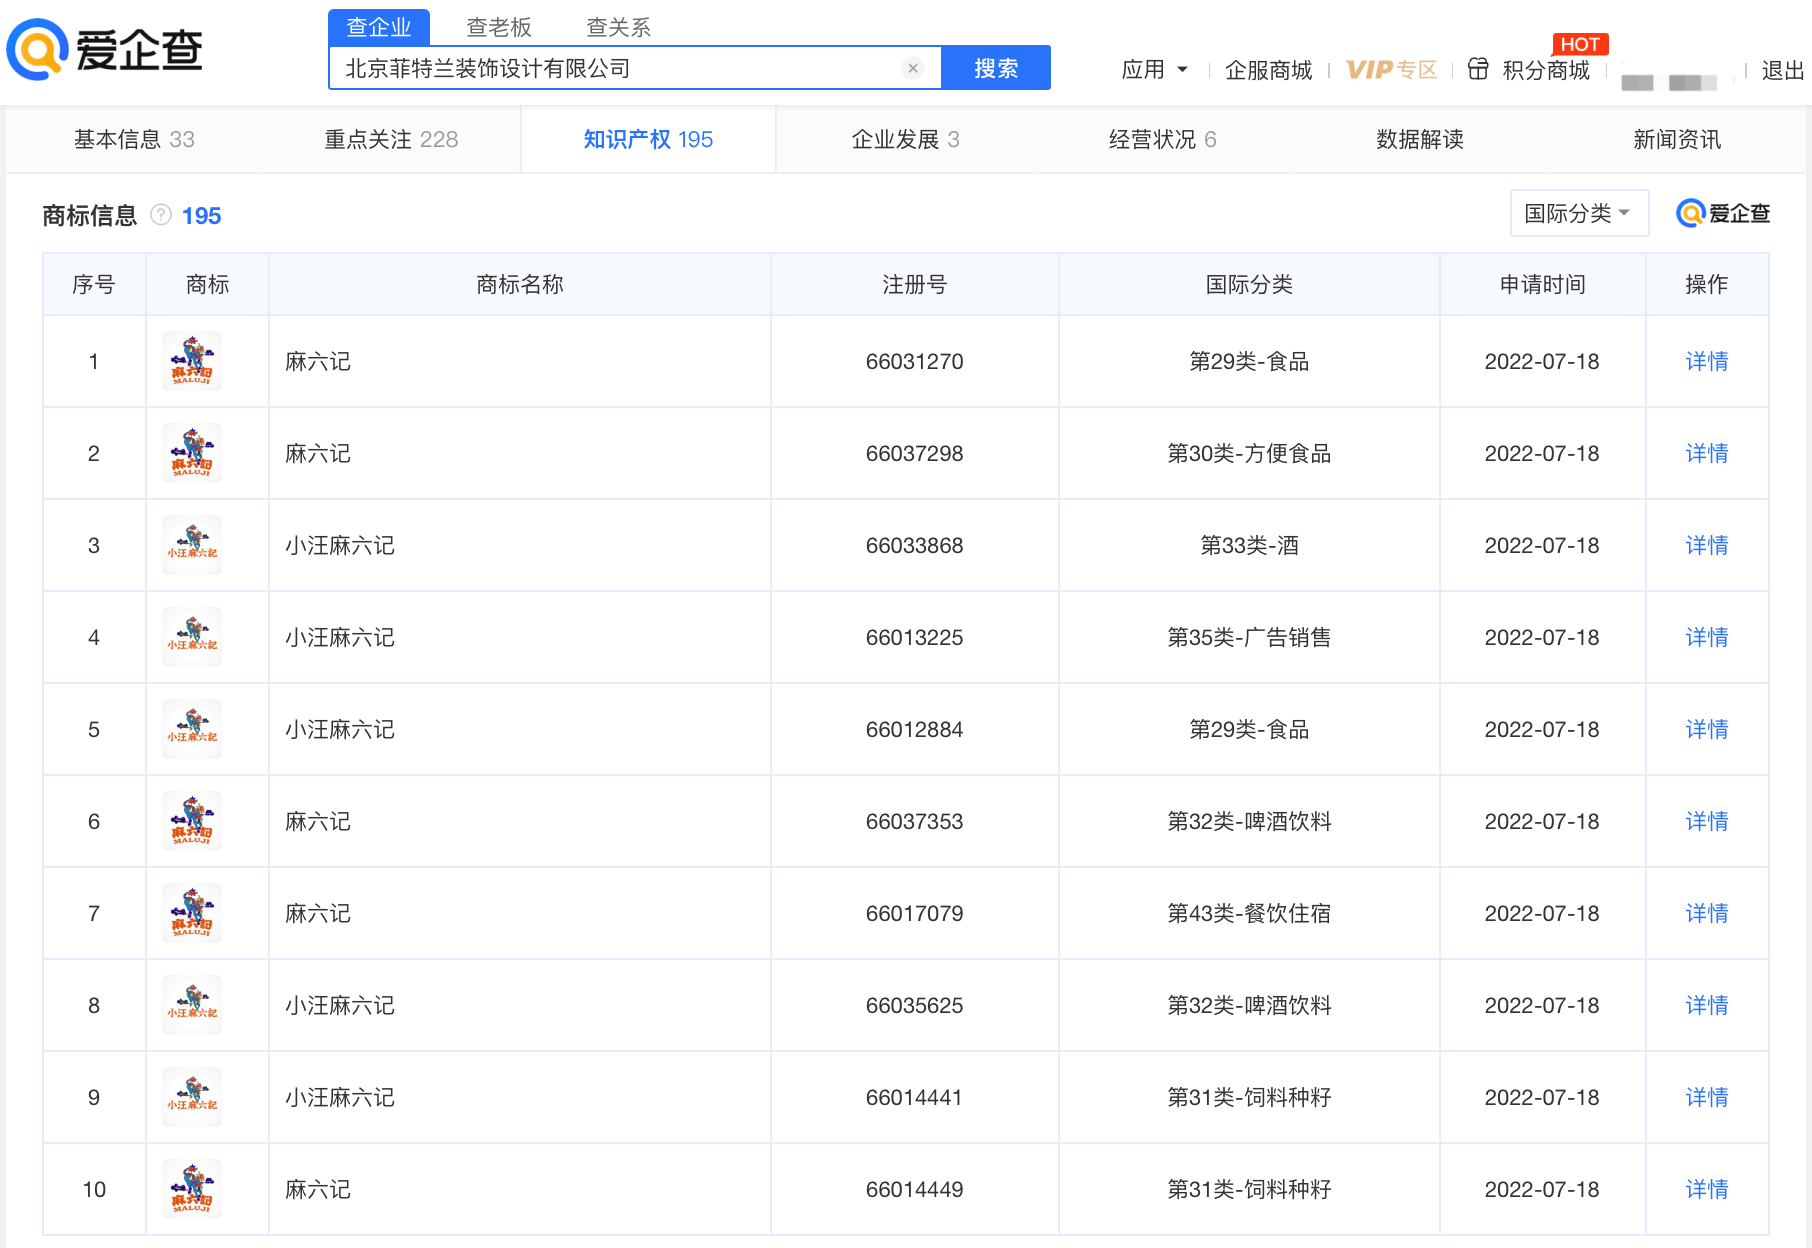Expand the 国际分类 filter dropdown
Screen dimensions: 1812x1248
[x=1577, y=213]
